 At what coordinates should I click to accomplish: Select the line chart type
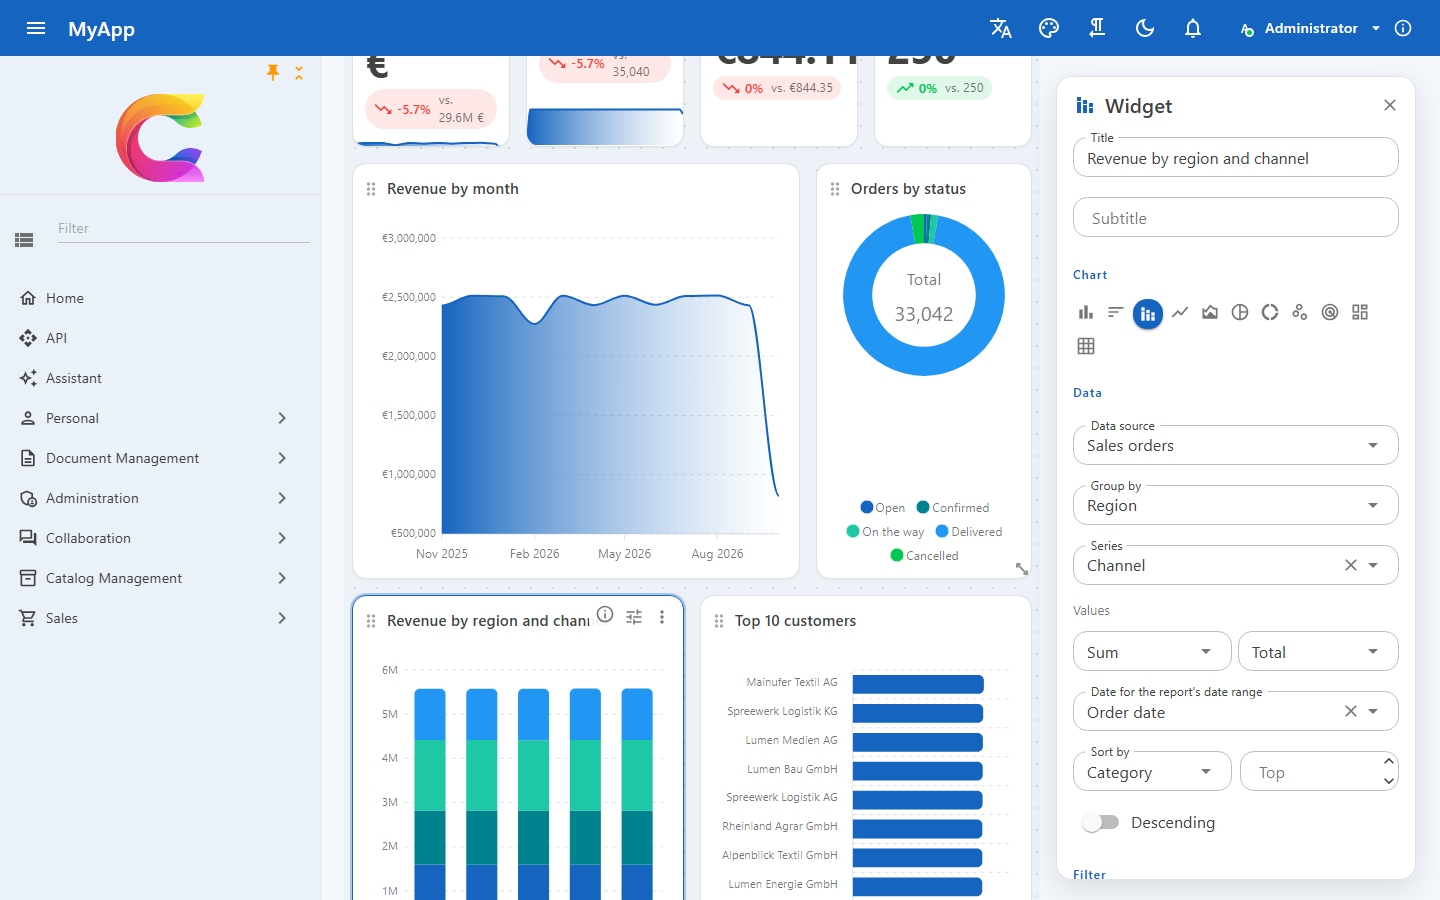coord(1180,313)
